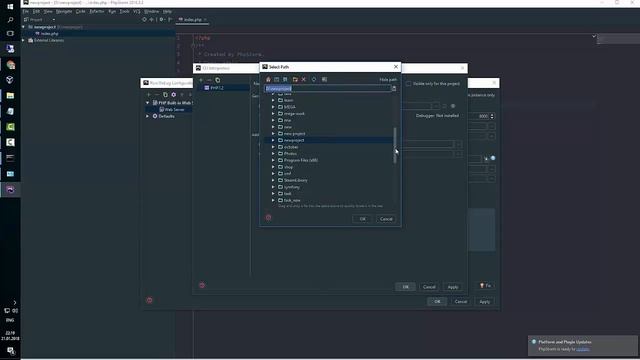The image size is (640, 360).
Task: Open Task View on the taskbar
Action: [10, 33]
